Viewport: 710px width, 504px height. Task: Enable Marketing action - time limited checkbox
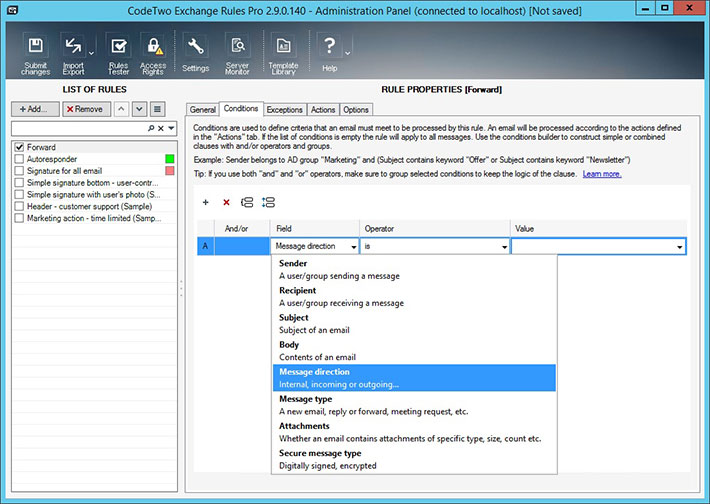coord(19,218)
